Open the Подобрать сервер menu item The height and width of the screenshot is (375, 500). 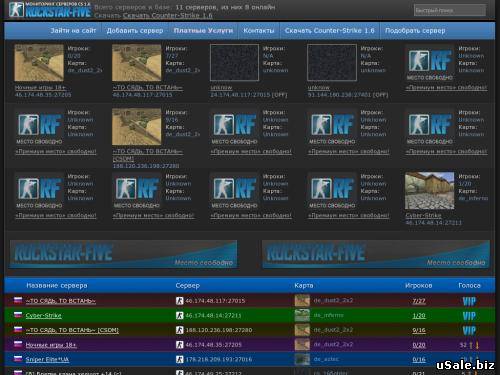click(x=415, y=31)
